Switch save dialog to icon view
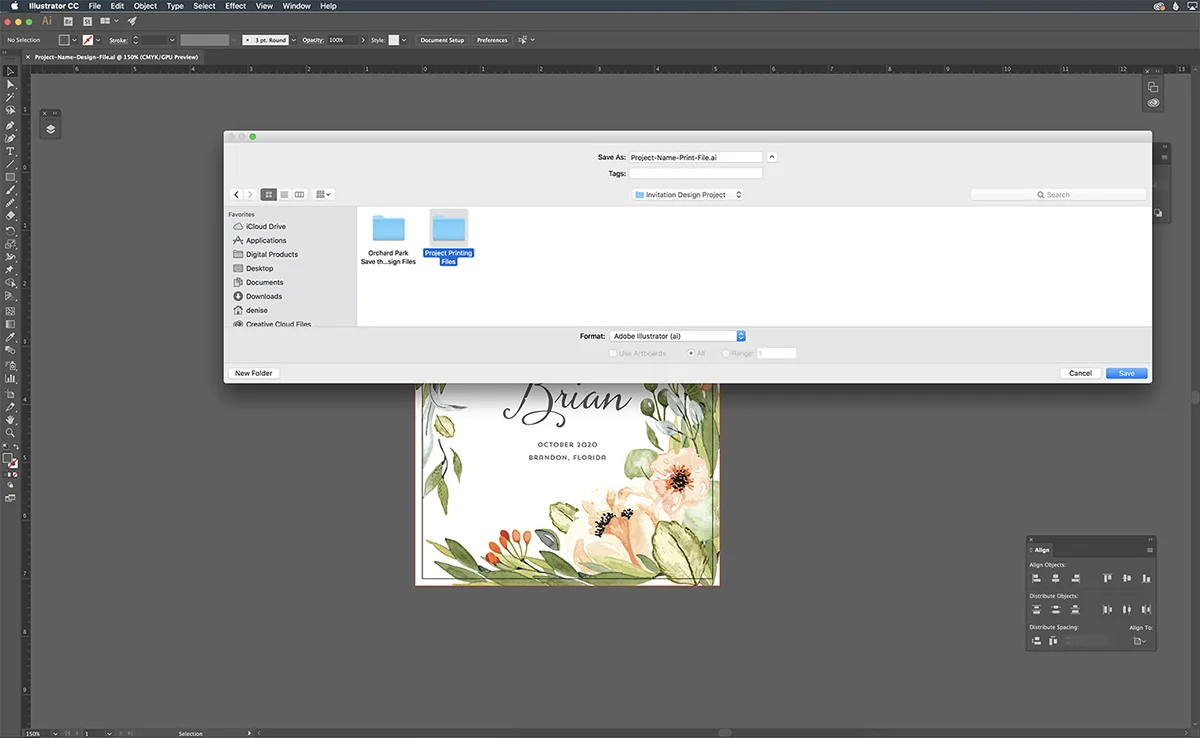The image size is (1200, 738). point(268,194)
